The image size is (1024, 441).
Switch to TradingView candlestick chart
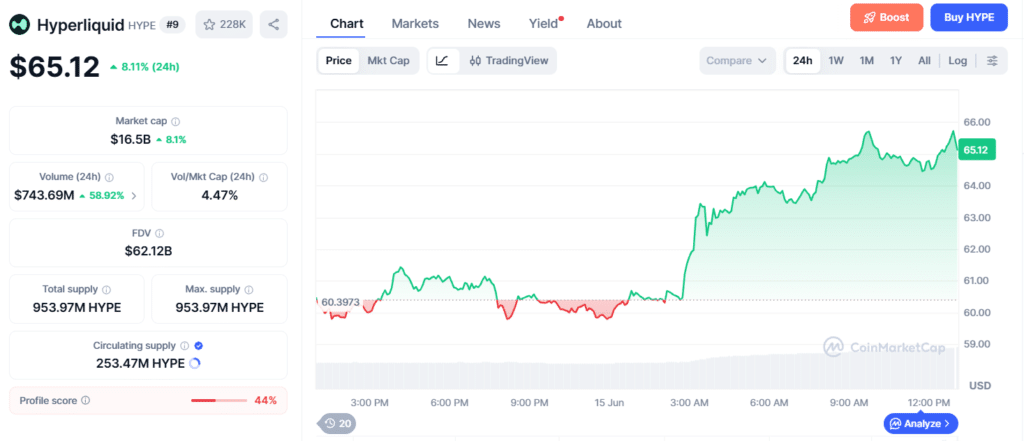[x=508, y=61]
